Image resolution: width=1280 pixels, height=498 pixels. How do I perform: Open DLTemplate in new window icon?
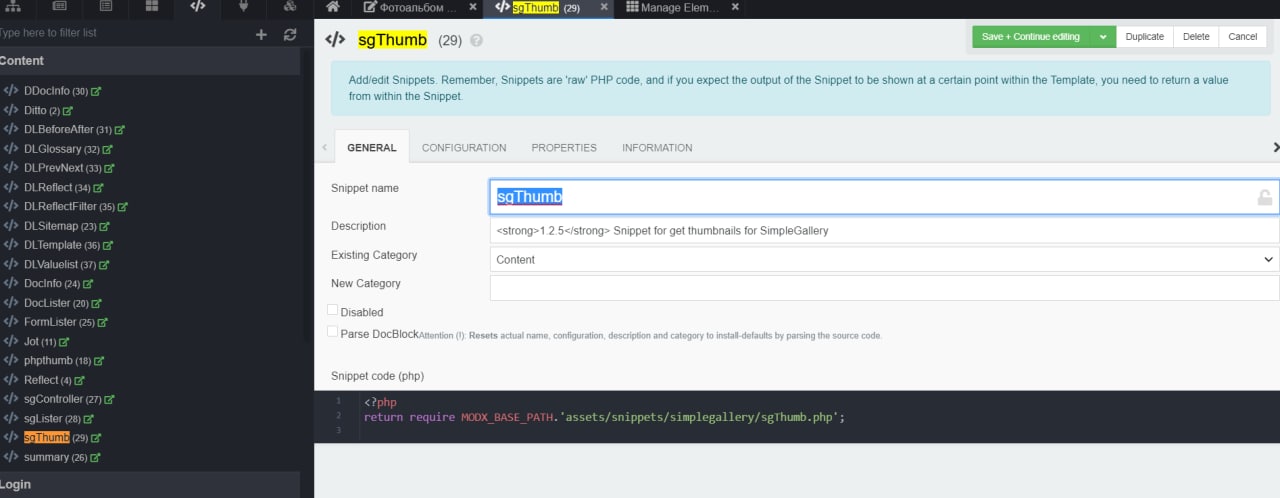tap(107, 245)
